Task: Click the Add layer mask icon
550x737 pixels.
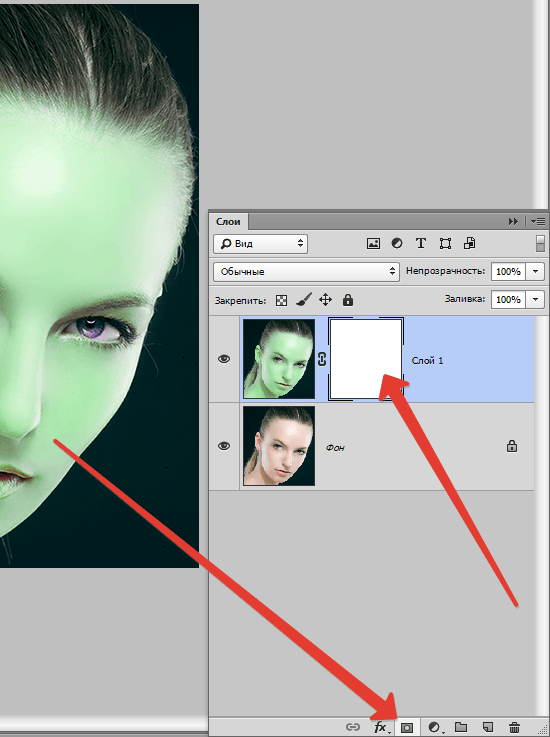Action: point(407,728)
